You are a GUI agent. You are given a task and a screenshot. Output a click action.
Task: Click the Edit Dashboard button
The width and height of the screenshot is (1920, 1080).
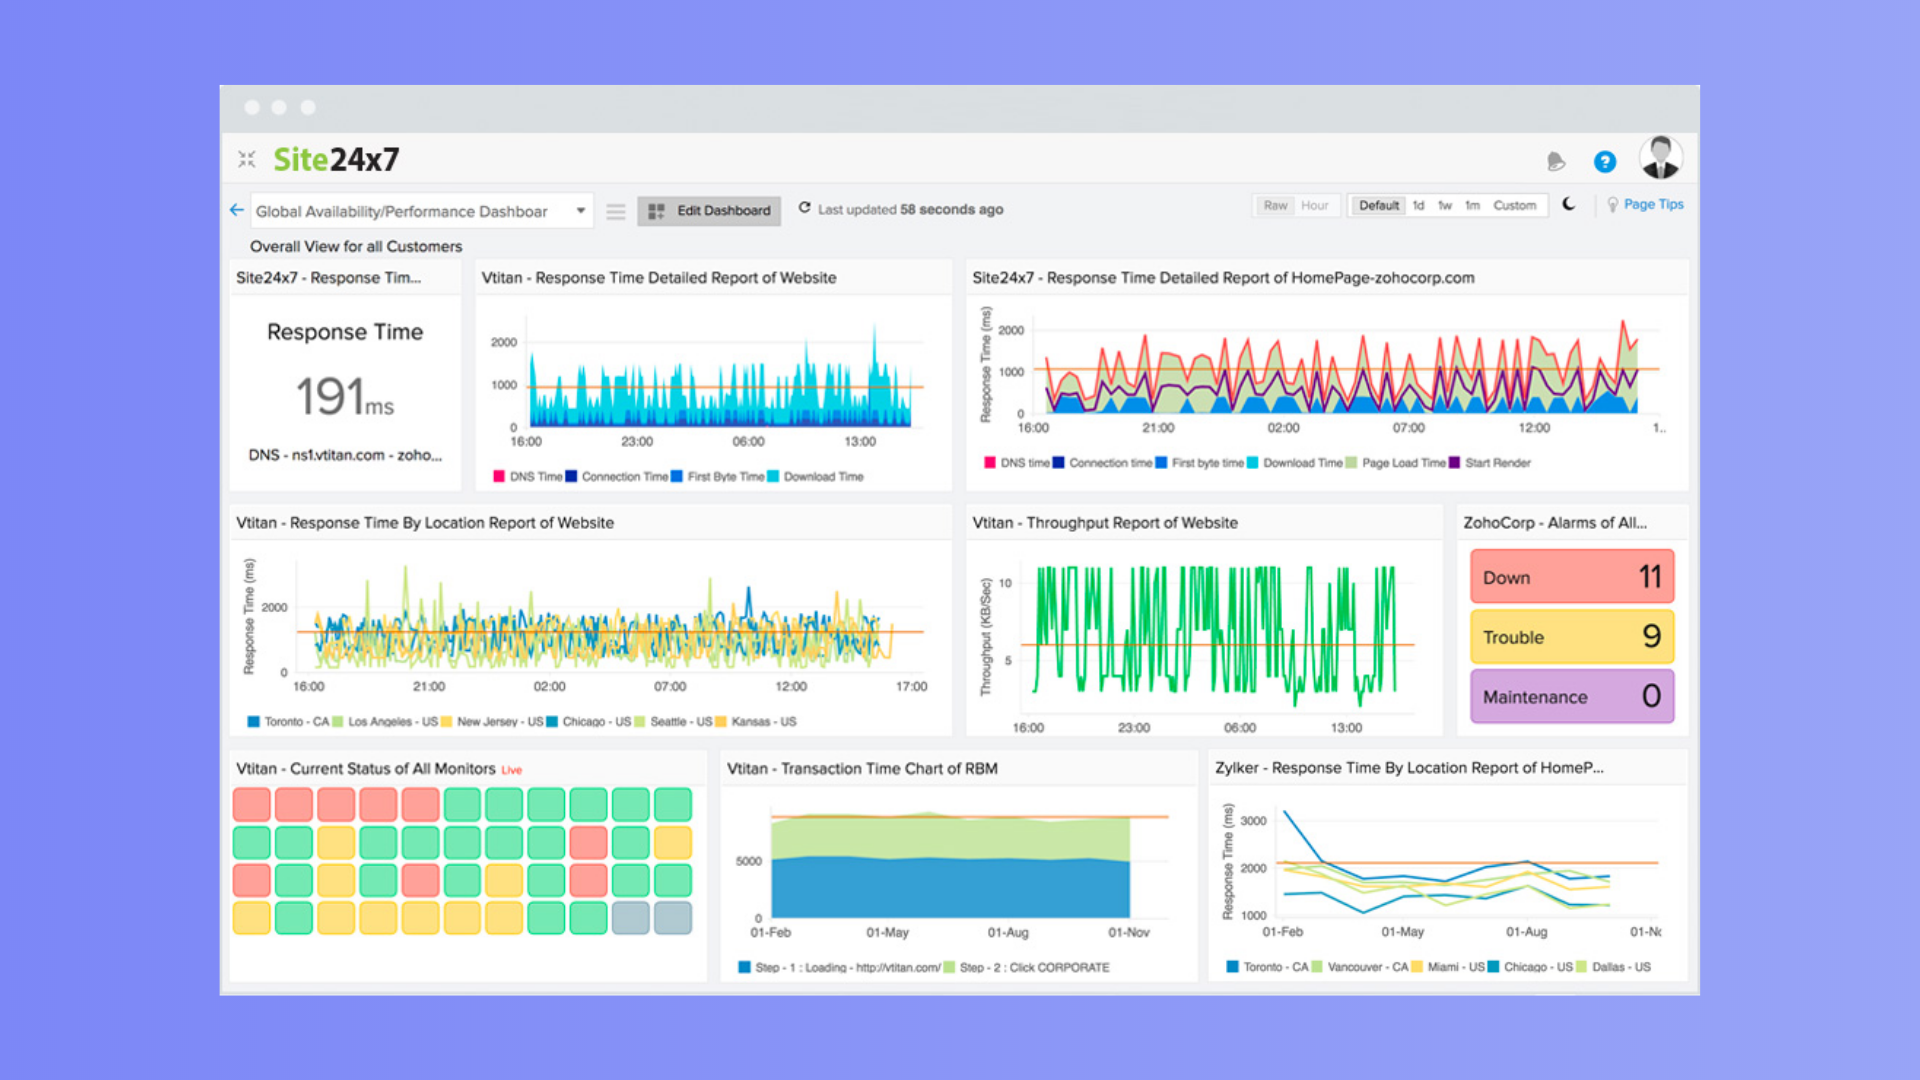coord(709,210)
